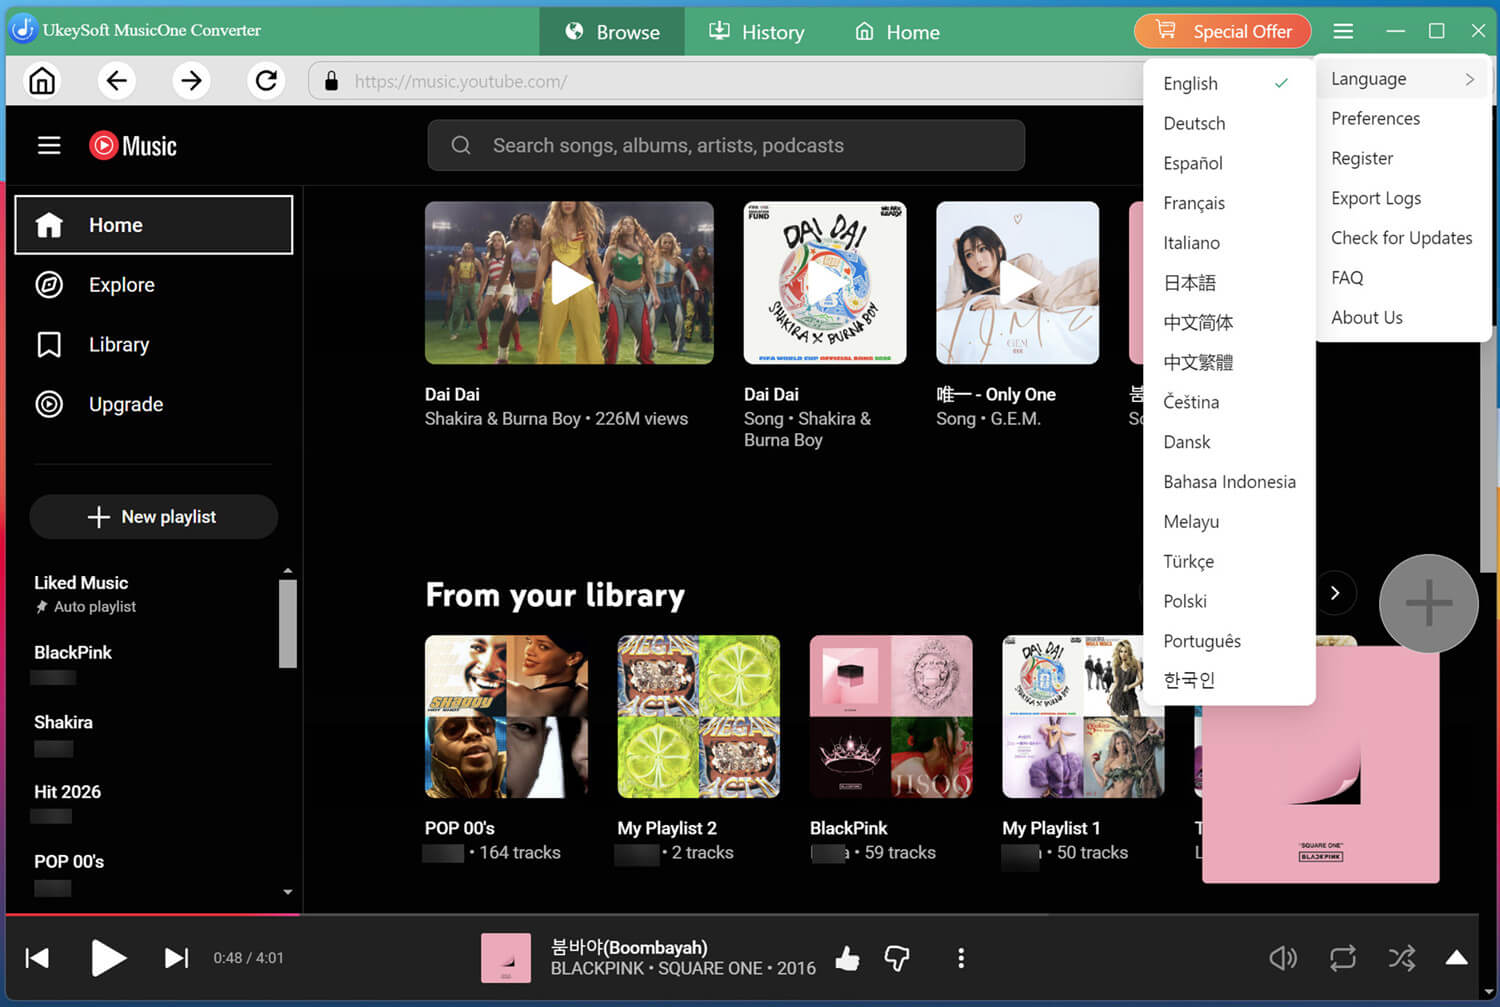Image resolution: width=1500 pixels, height=1007 pixels.
Task: Create a New playlist
Action: point(153,517)
